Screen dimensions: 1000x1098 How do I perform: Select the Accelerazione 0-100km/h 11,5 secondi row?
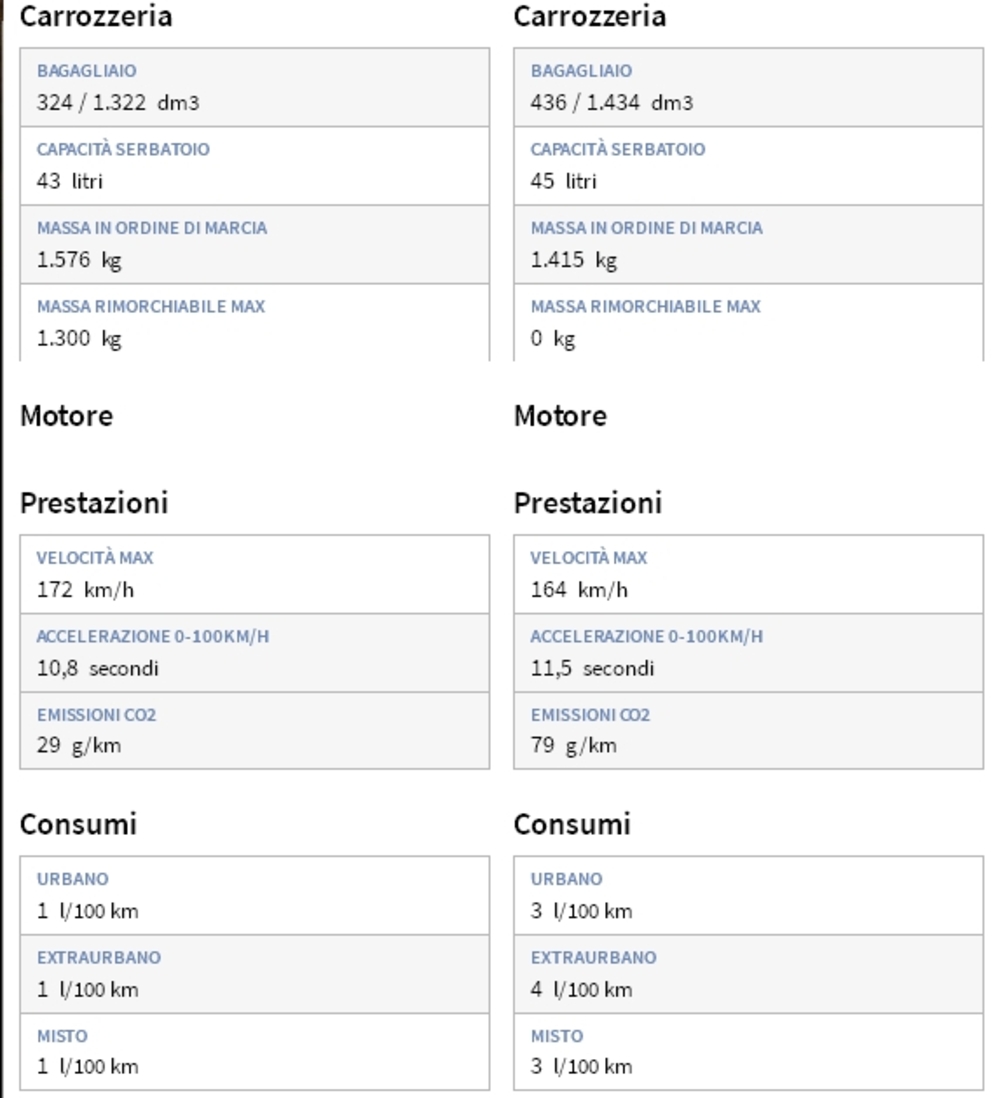pyautogui.click(x=749, y=653)
